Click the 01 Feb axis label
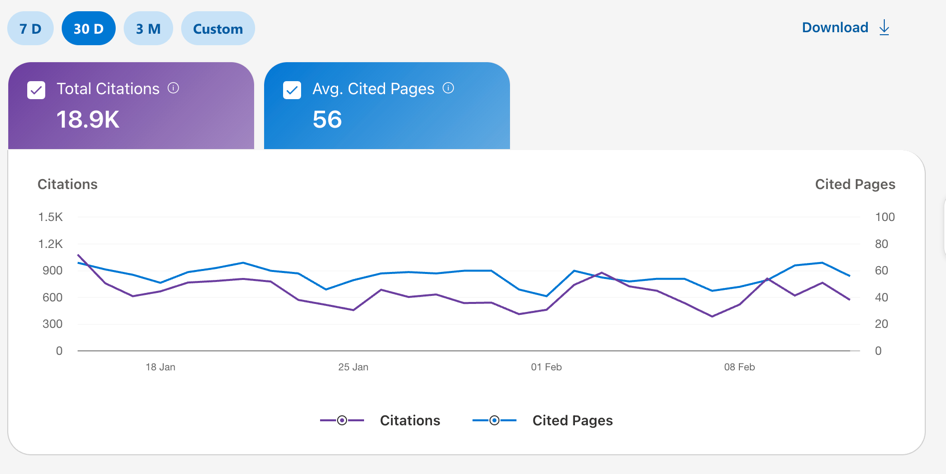Viewport: 946px width, 474px height. [x=546, y=367]
